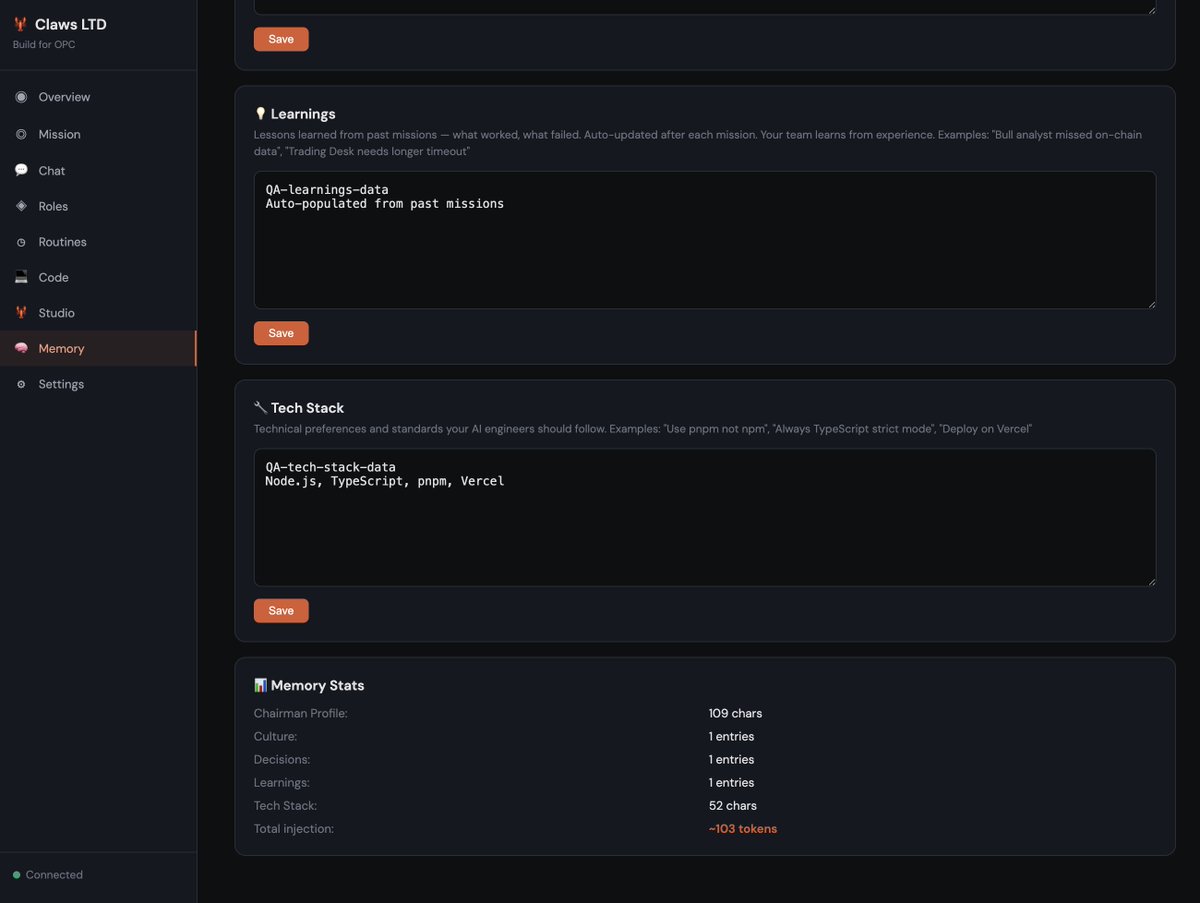
Task: Click the 'QA-tech-stack-data' line
Action: 330,467
